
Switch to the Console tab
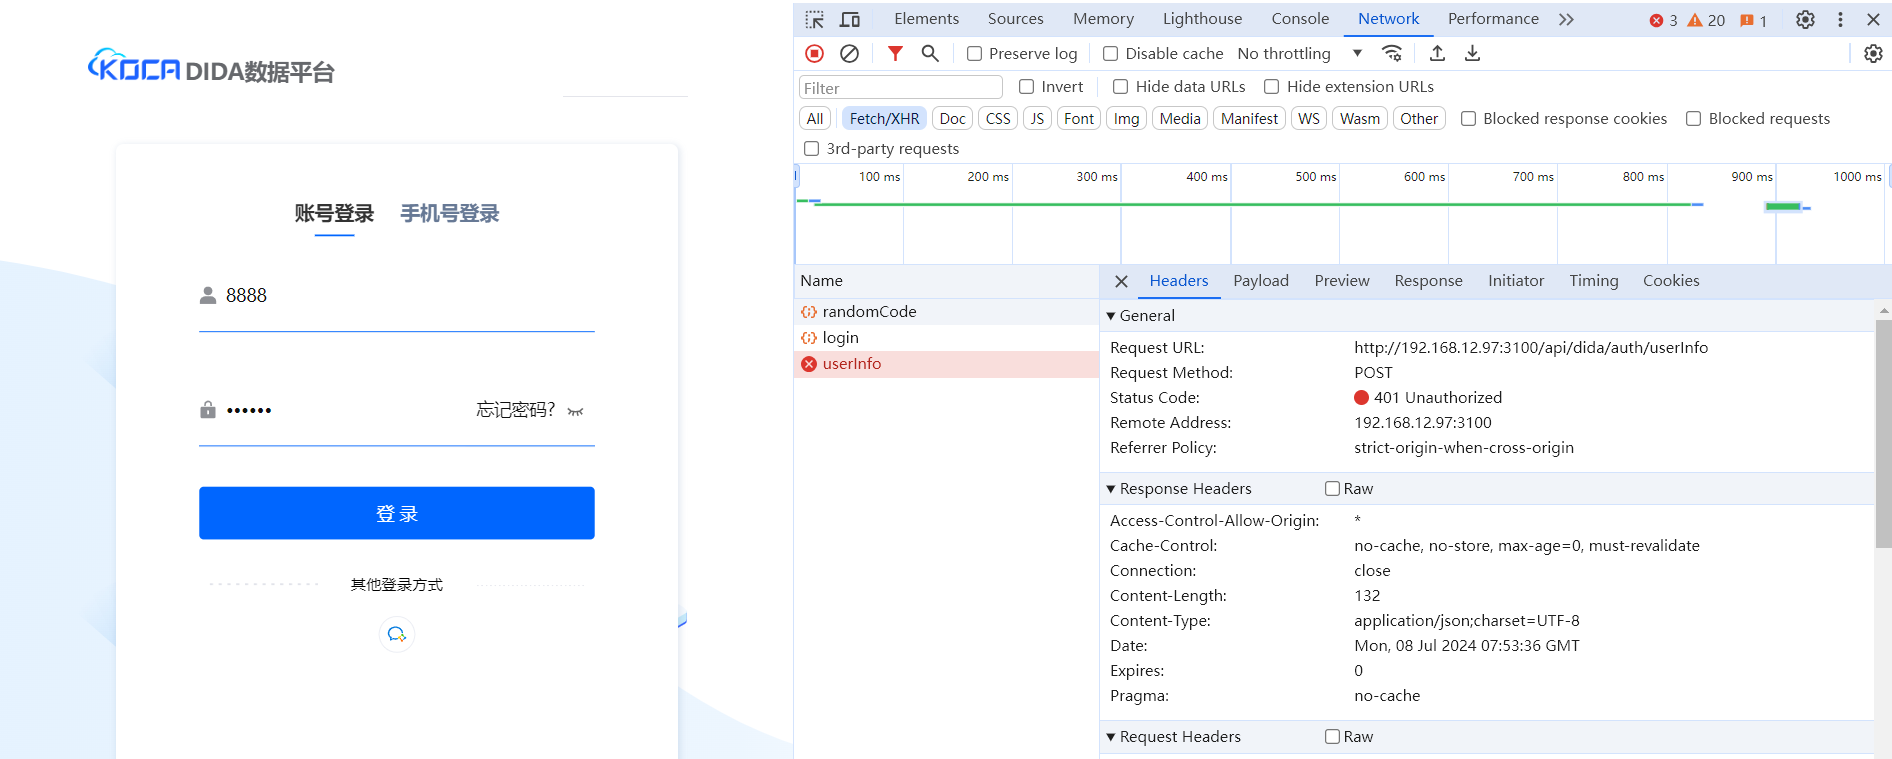pos(1300,19)
